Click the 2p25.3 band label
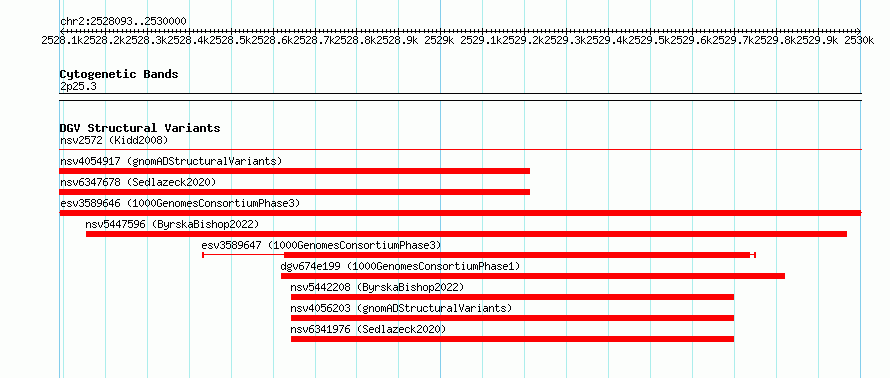Screen dimensions: 890x378 click(x=78, y=86)
